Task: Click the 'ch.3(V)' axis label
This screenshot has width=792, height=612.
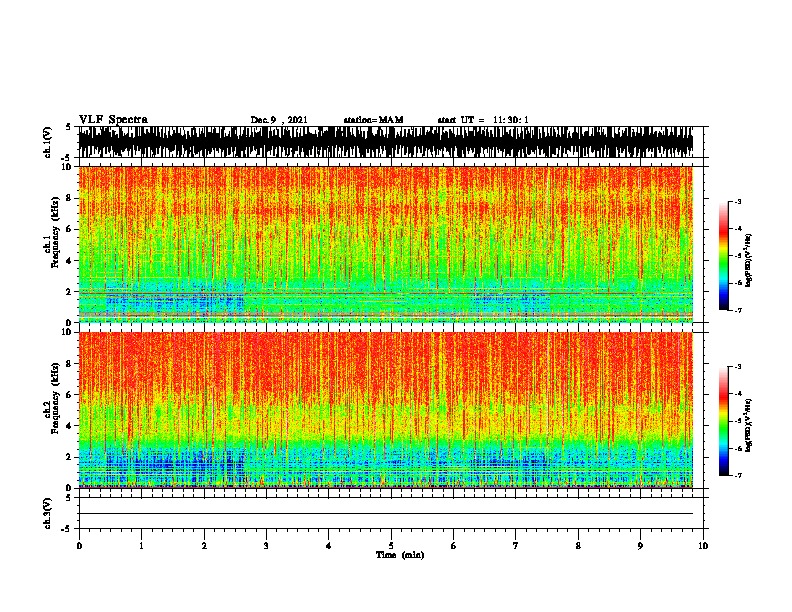Action: pyautogui.click(x=48, y=513)
